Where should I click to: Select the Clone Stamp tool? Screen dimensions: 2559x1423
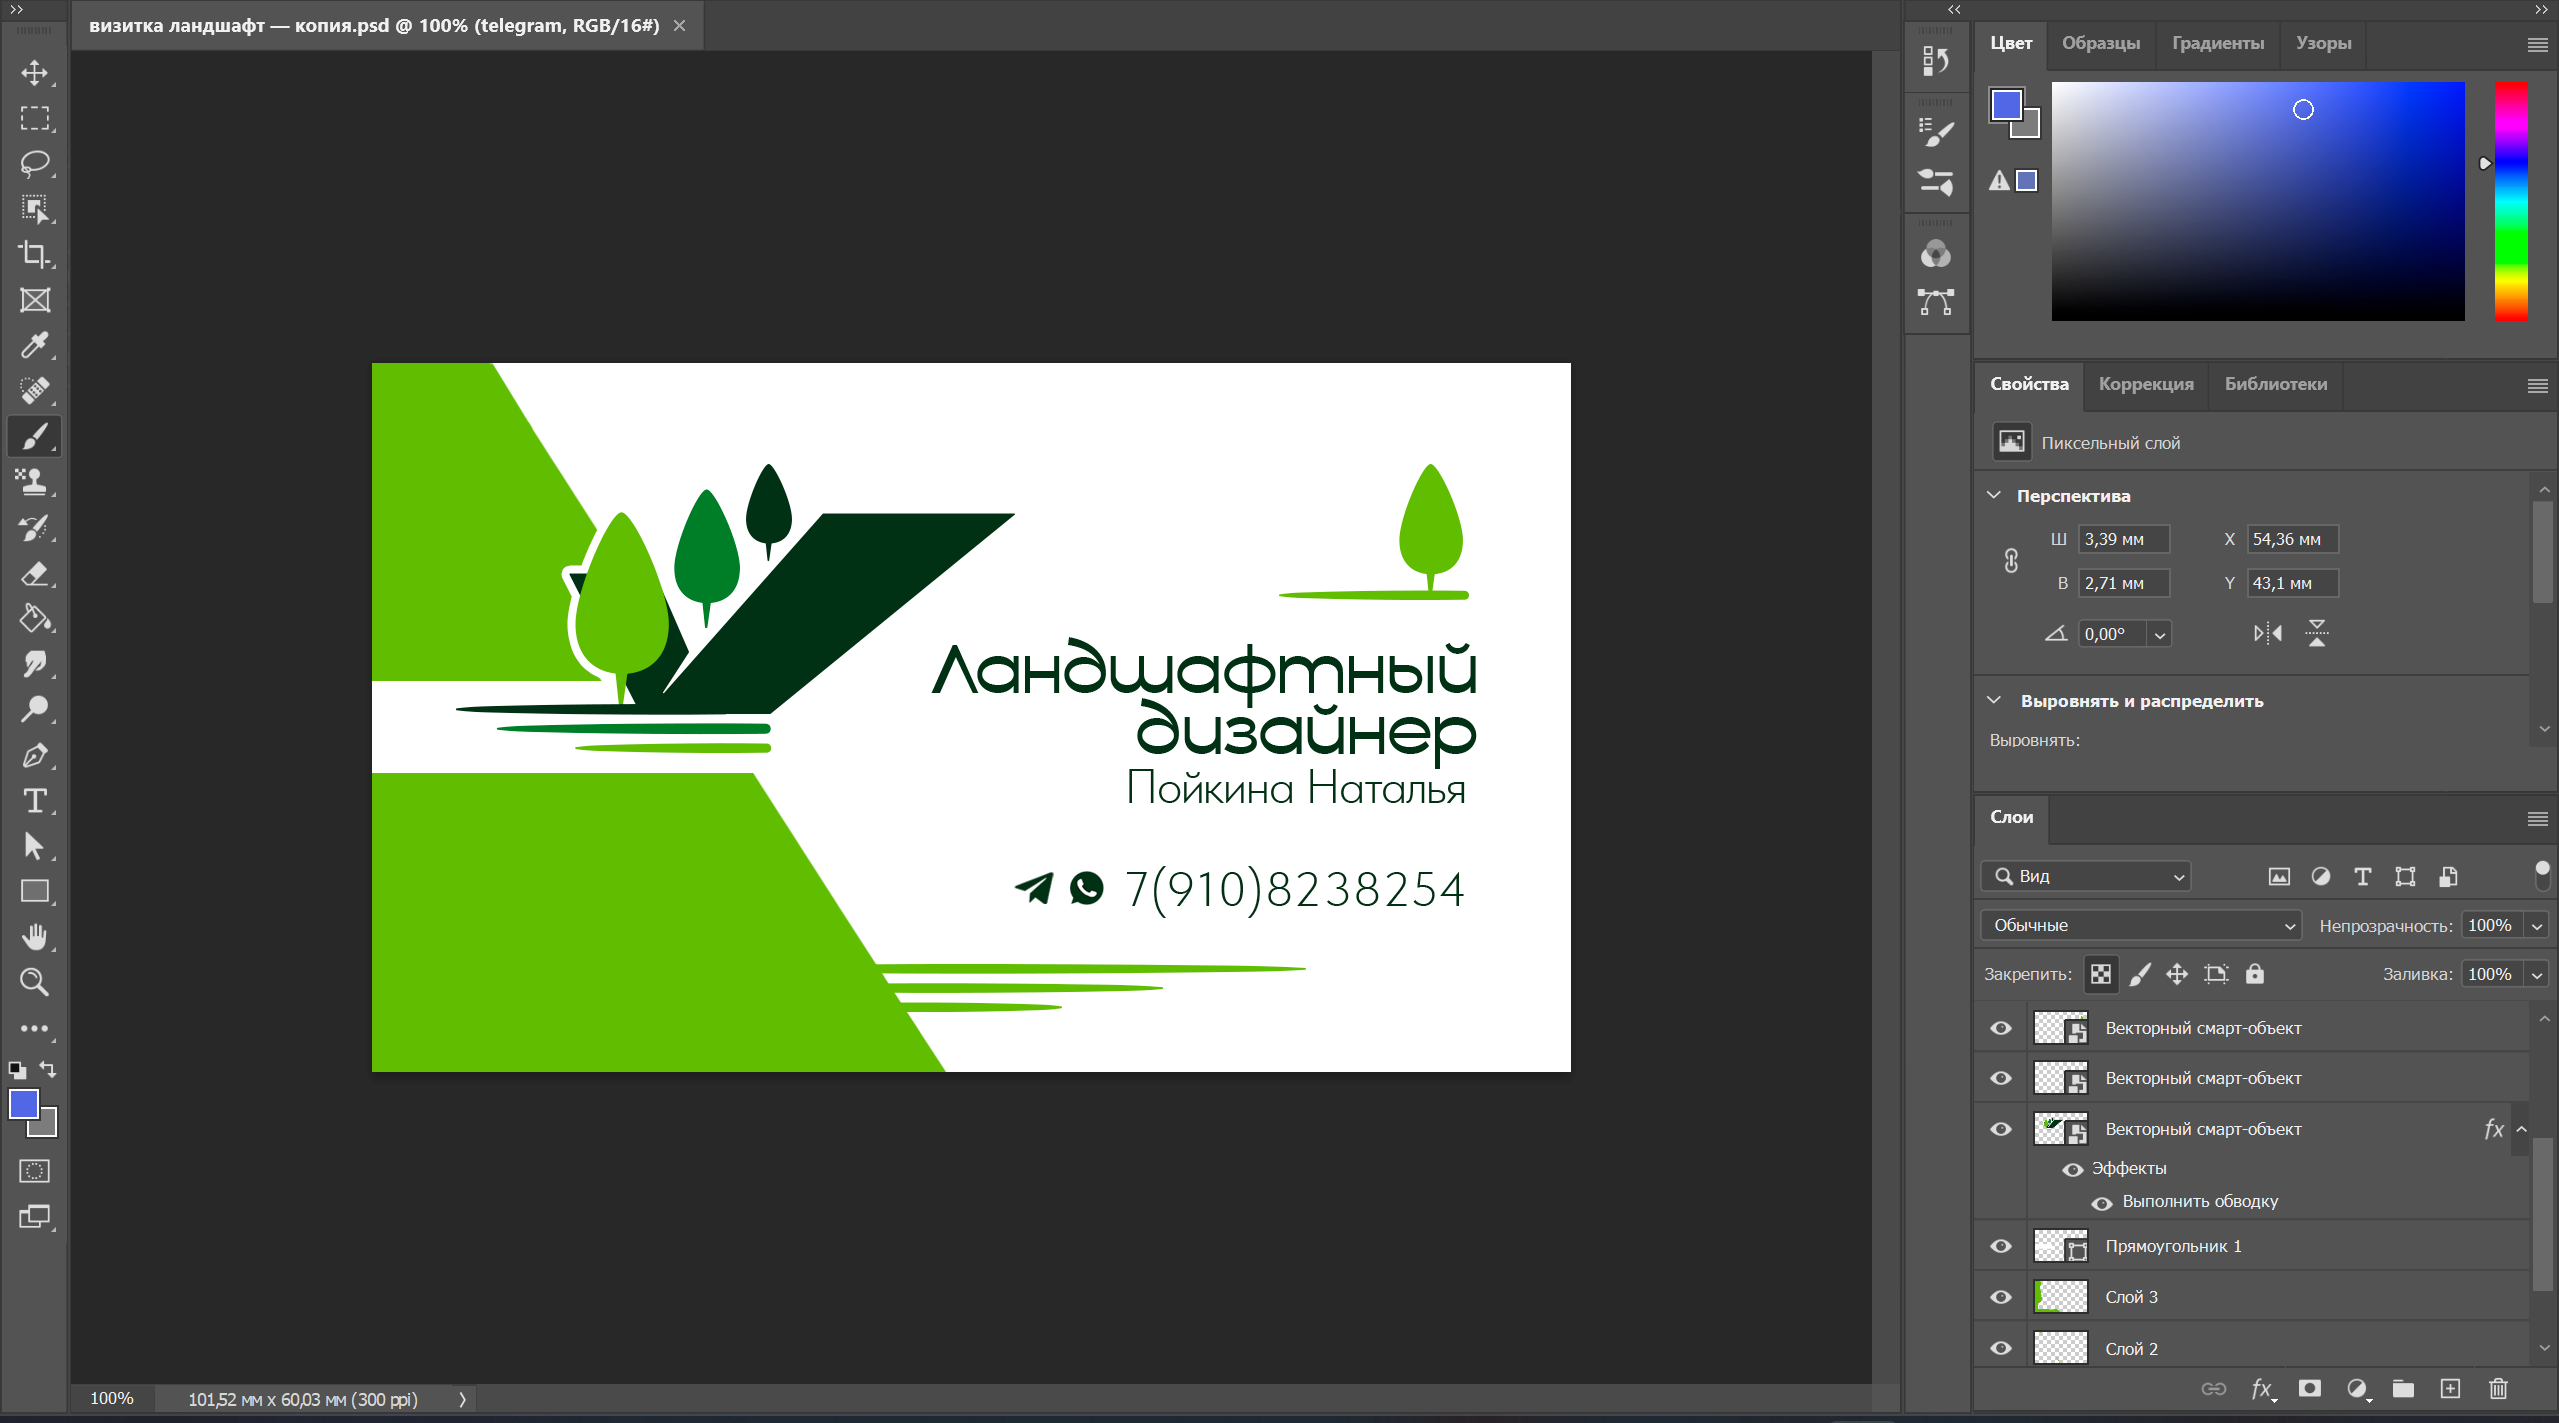coord(35,482)
